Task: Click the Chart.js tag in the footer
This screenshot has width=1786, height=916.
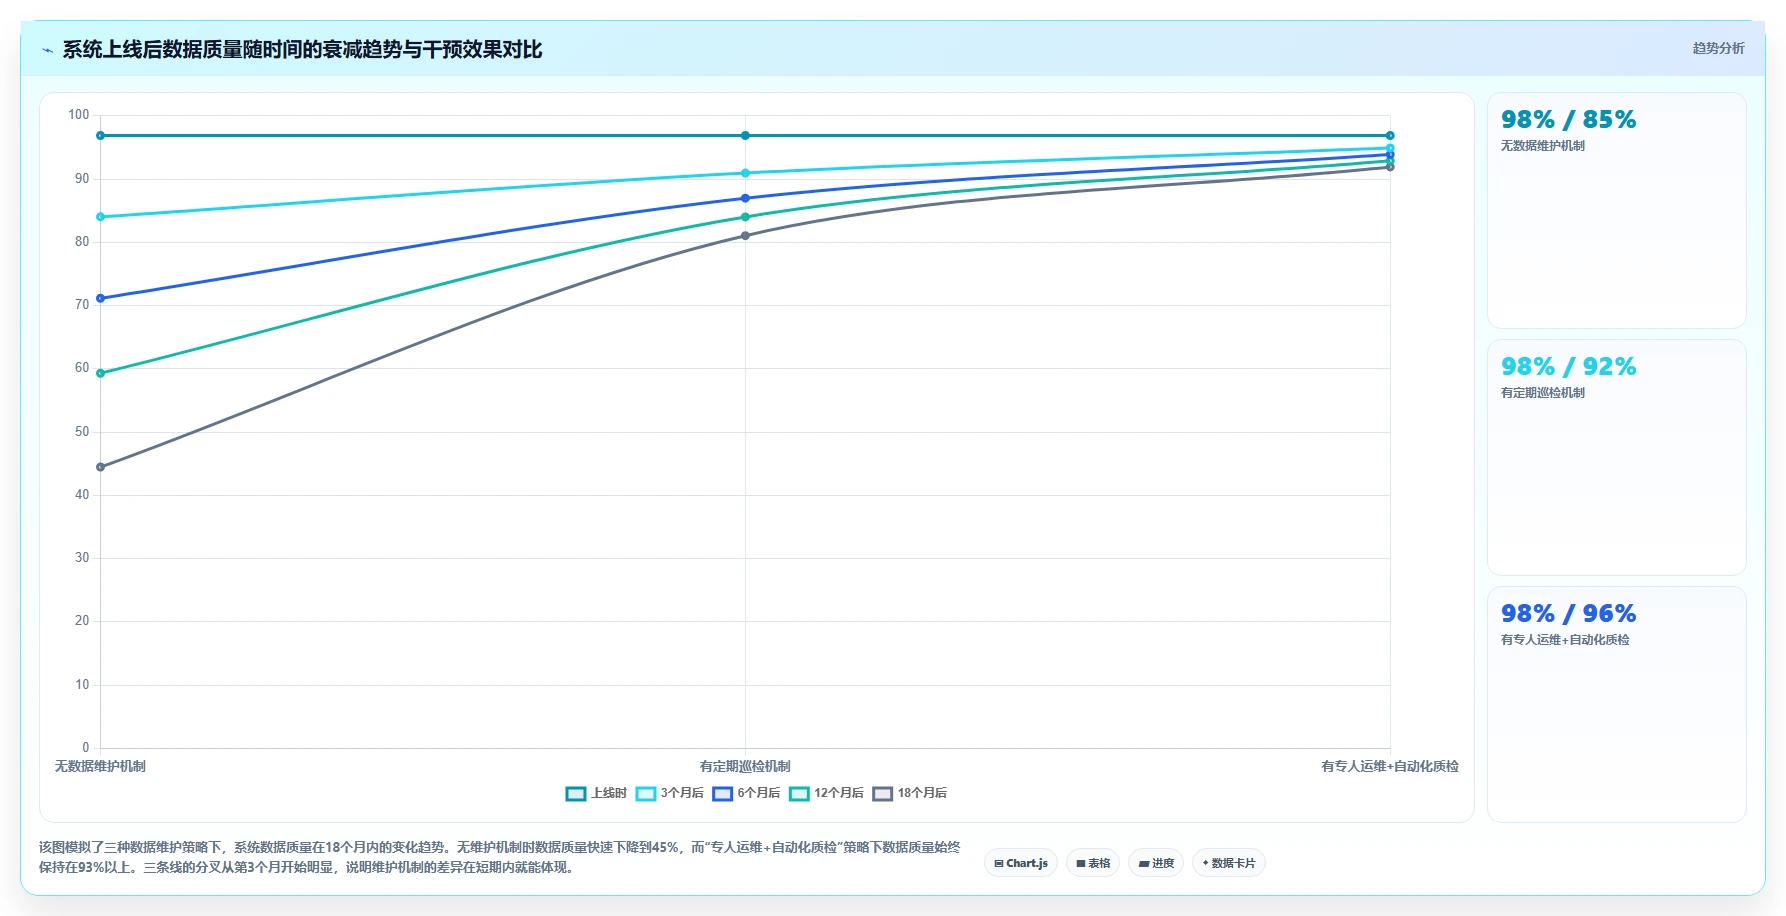Action: (1021, 863)
